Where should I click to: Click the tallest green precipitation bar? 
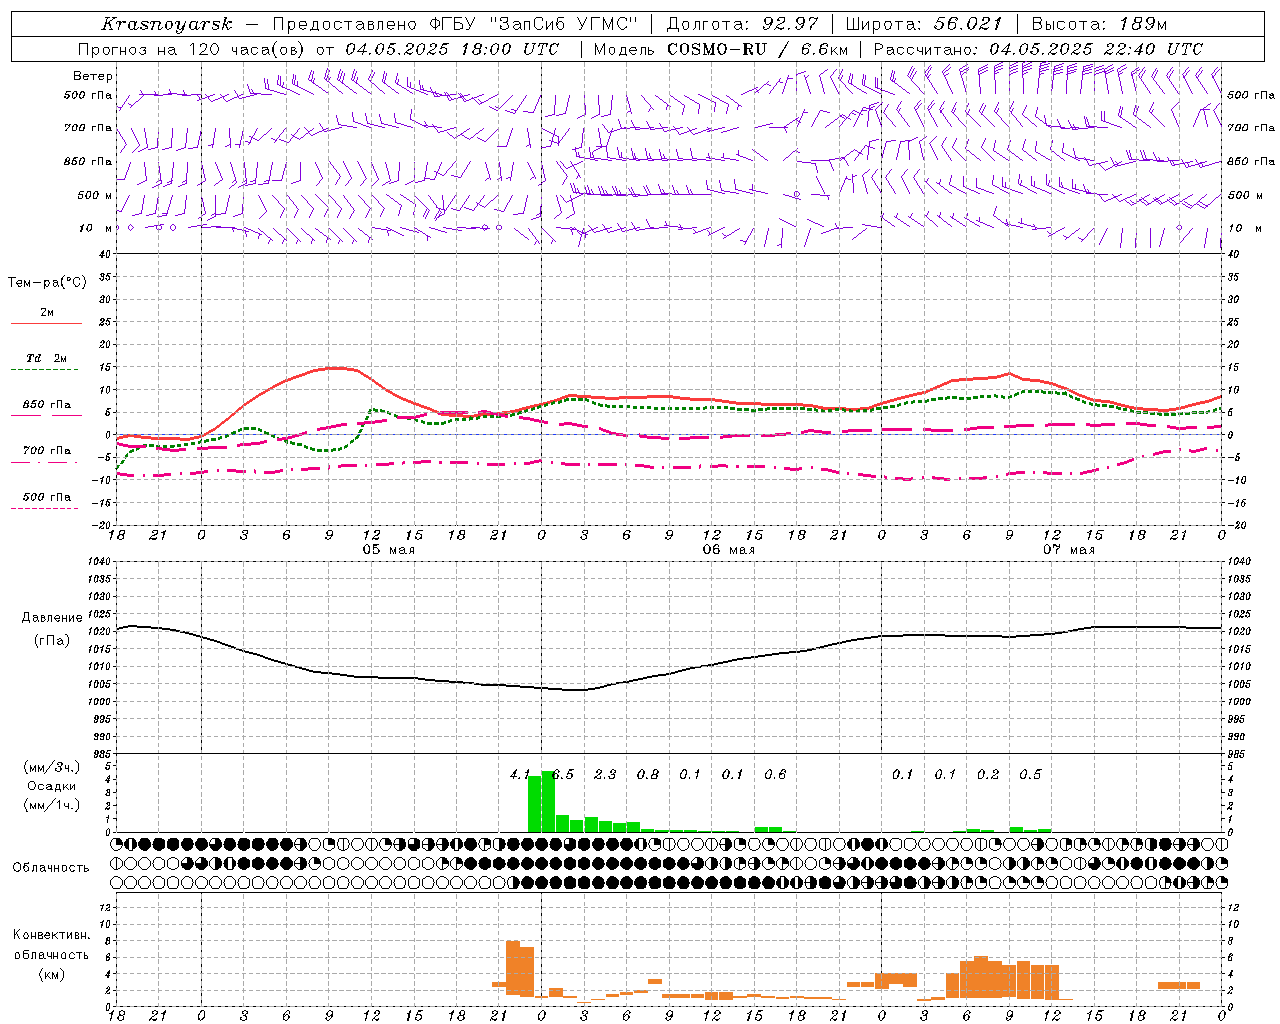tap(547, 802)
